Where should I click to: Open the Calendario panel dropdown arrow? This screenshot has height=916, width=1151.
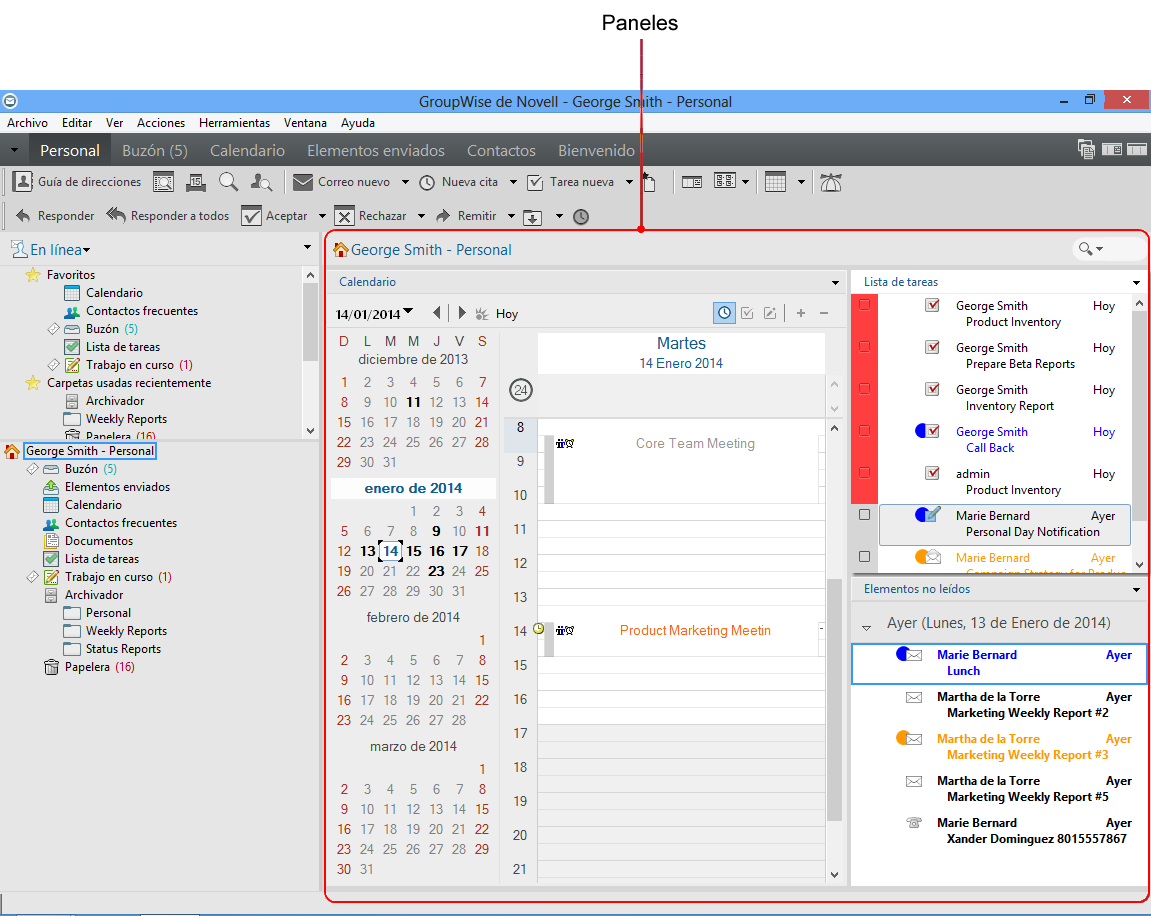835,283
